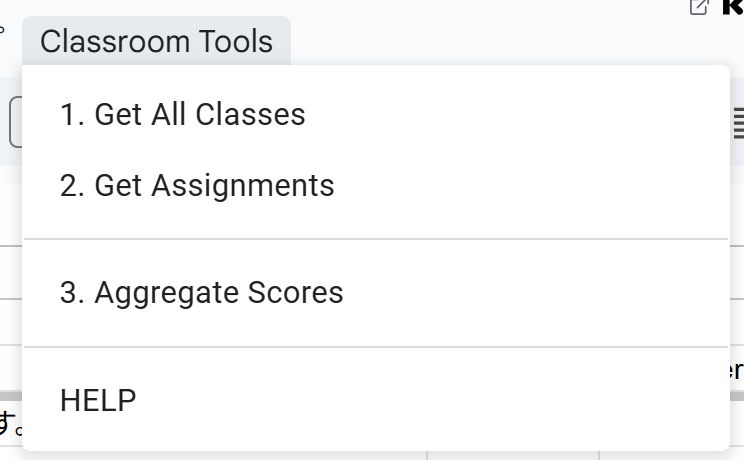Click the gray frozen-row divider bar
The height and width of the screenshot is (460, 744).
pyautogui.click(x=10, y=395)
